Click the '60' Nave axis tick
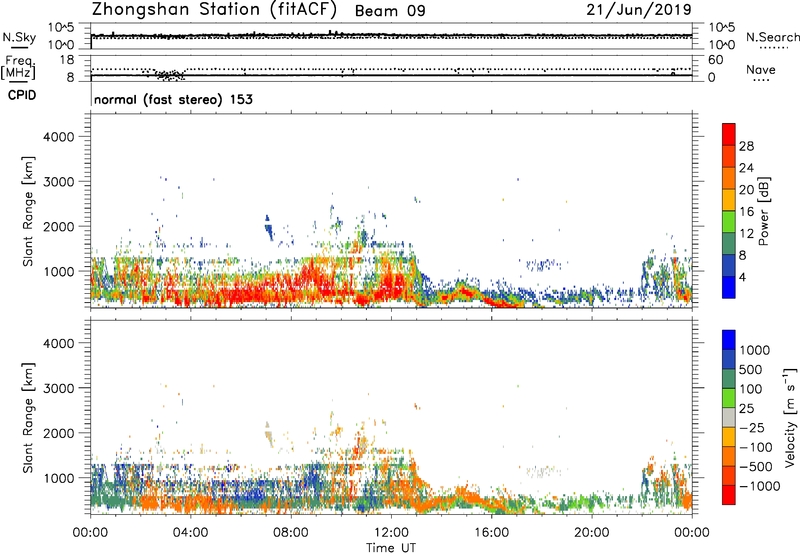The height and width of the screenshot is (554, 800). click(715, 60)
